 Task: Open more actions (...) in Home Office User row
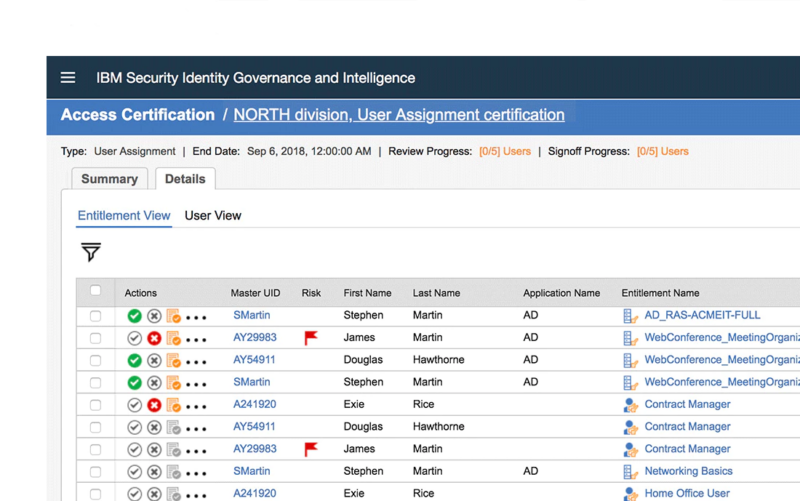[196, 495]
